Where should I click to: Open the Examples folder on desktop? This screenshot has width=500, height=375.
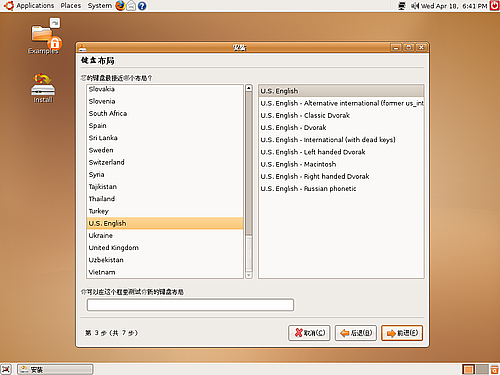point(44,36)
